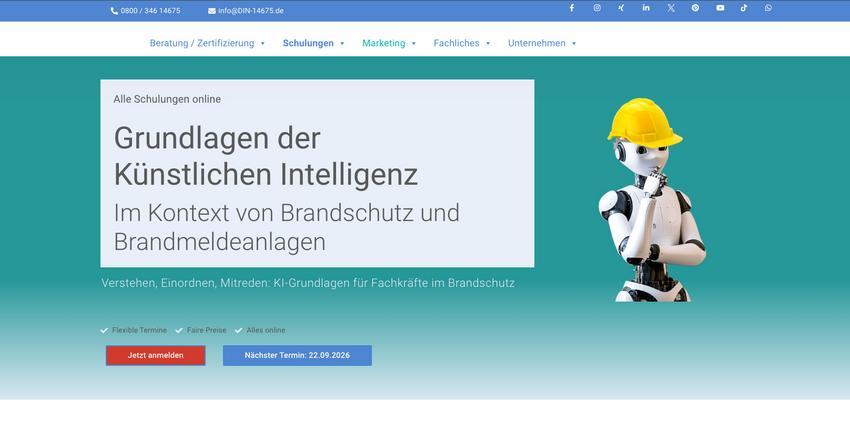Viewport: 850px width, 440px height.
Task: Open the Unternehmen menu item
Action: [537, 43]
